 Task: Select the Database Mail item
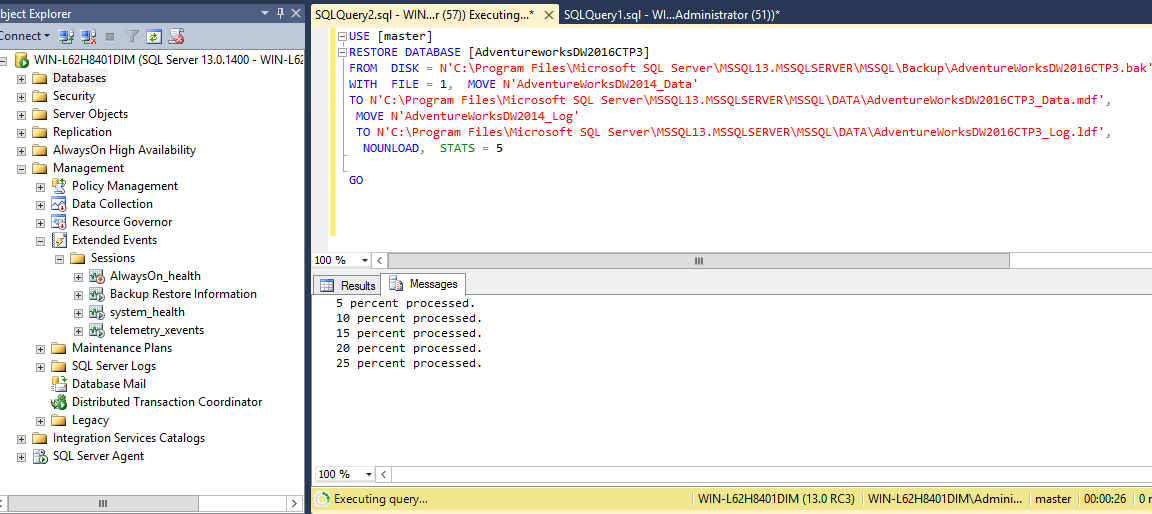(109, 384)
